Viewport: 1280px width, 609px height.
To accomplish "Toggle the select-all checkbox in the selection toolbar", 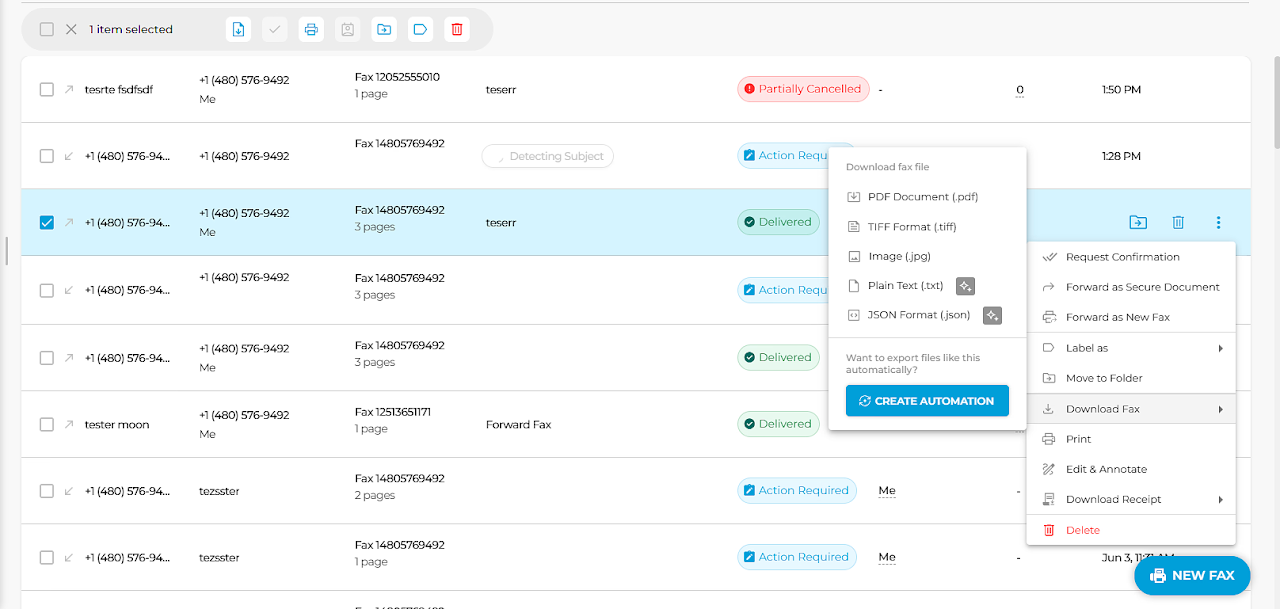I will 46,29.
